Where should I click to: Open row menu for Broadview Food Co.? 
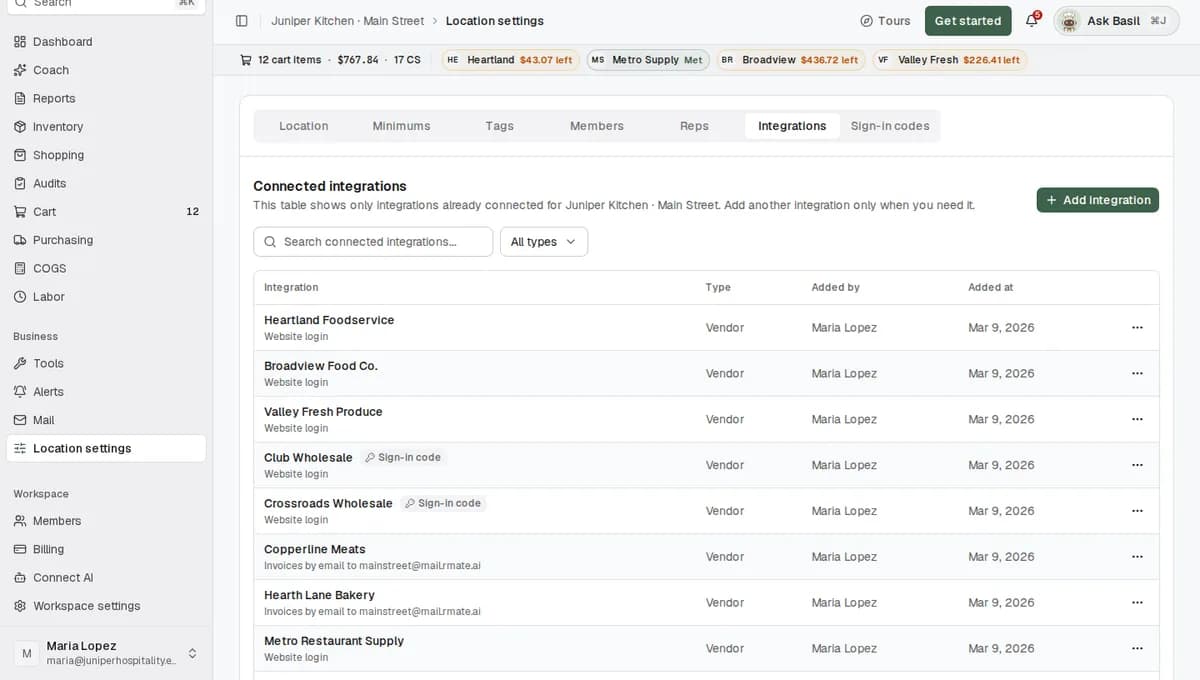1137,373
